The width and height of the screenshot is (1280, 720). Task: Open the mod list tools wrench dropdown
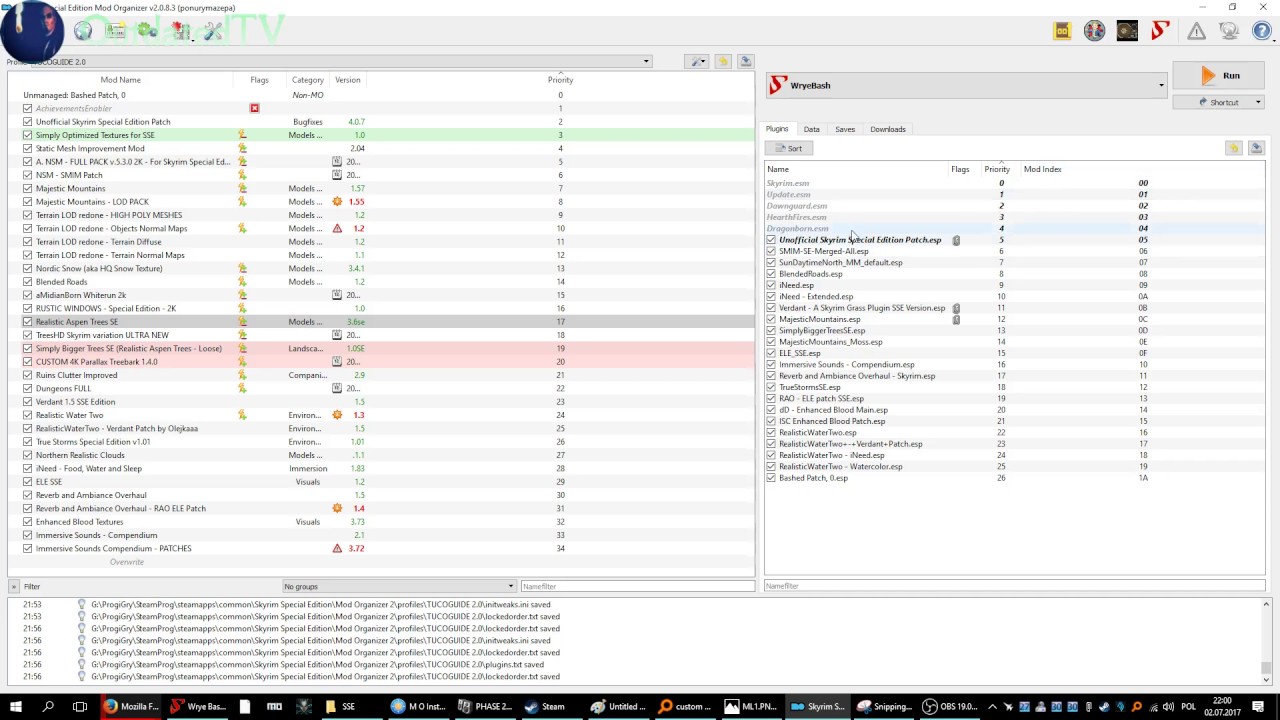tap(697, 61)
